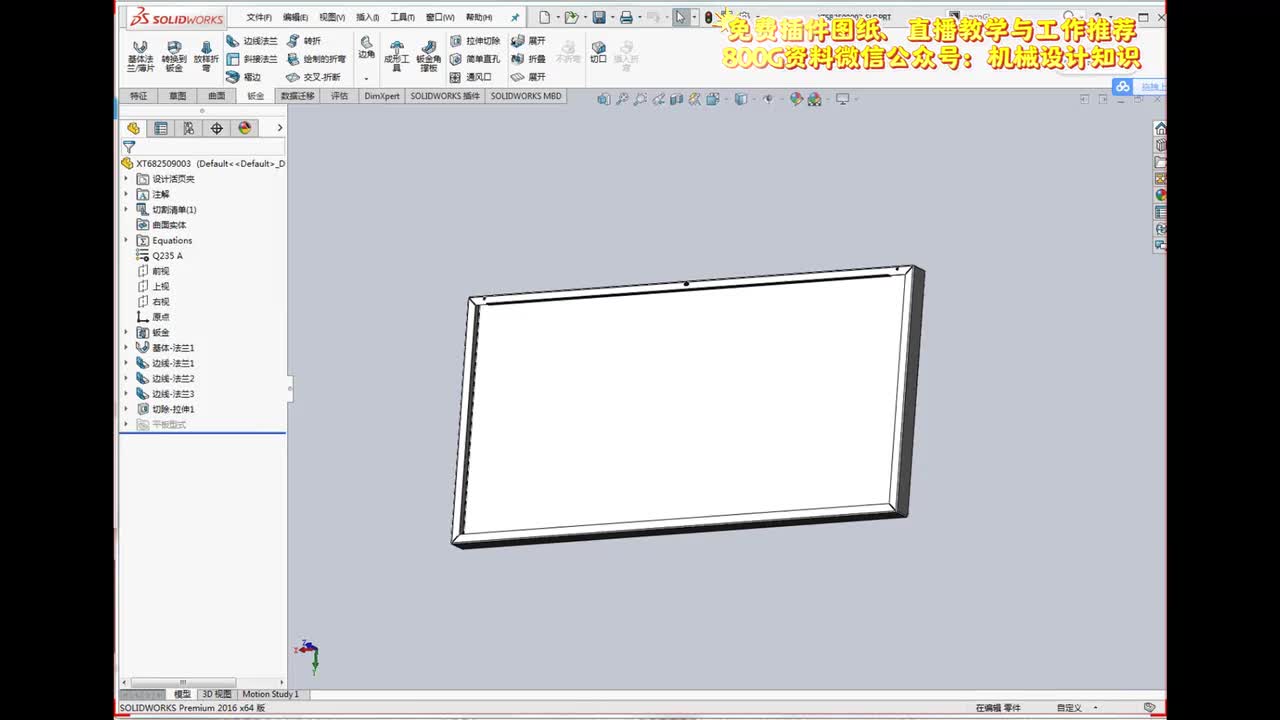
Task: Open the DisplayManager tab icon
Action: pyautogui.click(x=245, y=128)
